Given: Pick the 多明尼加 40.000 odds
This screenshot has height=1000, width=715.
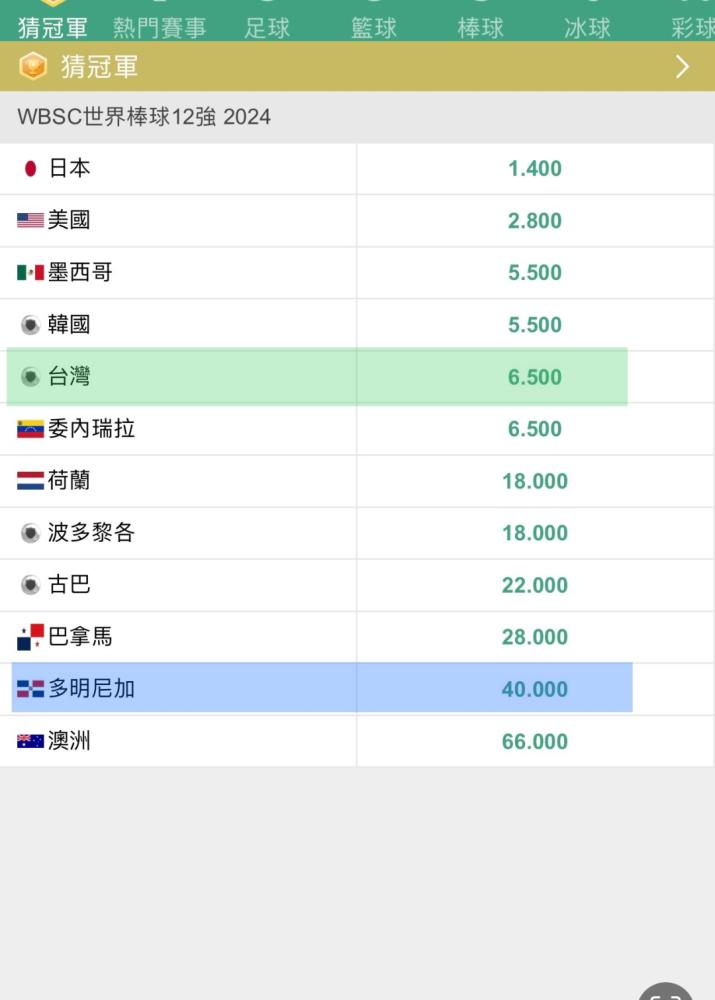Looking at the screenshot, I should 534,689.
